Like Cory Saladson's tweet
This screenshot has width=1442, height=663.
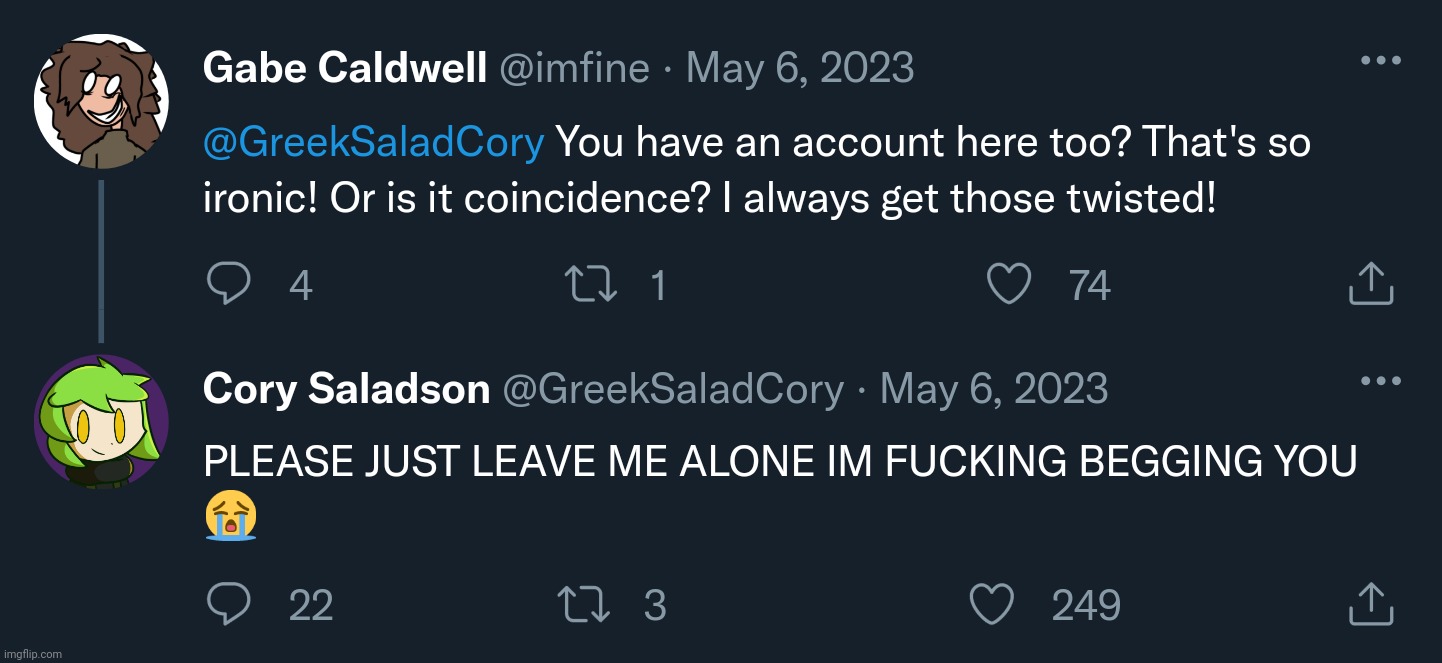coord(992,604)
